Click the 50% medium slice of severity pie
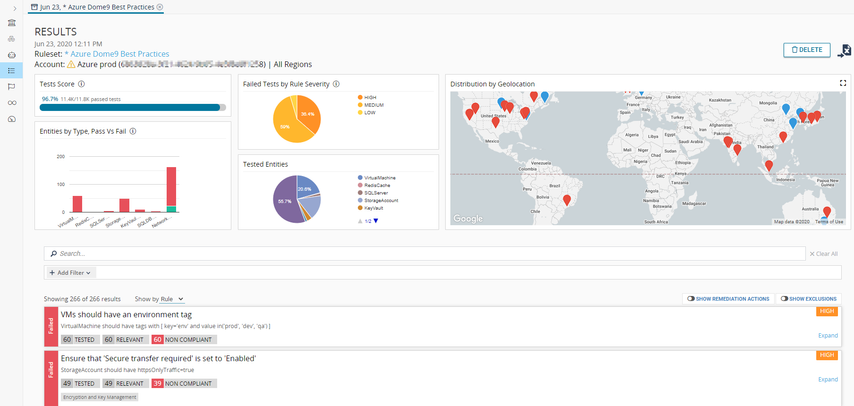Viewport: 854px width, 406px height. 286,125
